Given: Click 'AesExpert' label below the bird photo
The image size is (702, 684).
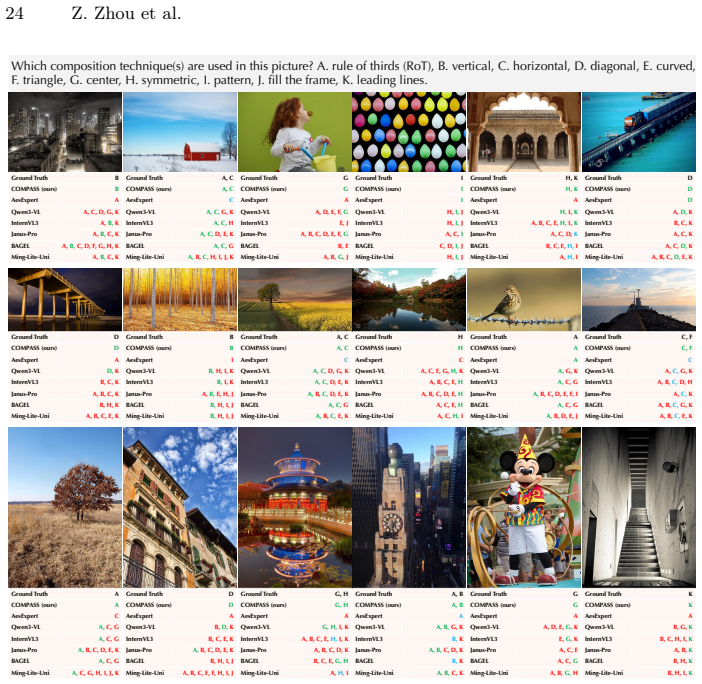Looking at the screenshot, I should [484, 360].
